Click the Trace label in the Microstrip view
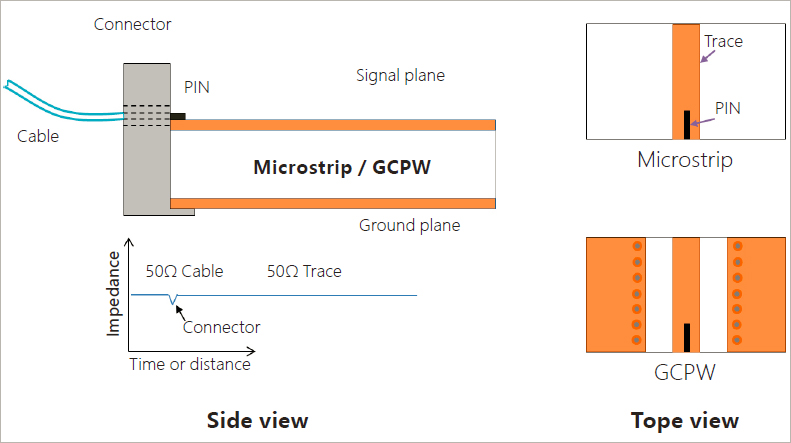791x443 pixels. [723, 41]
